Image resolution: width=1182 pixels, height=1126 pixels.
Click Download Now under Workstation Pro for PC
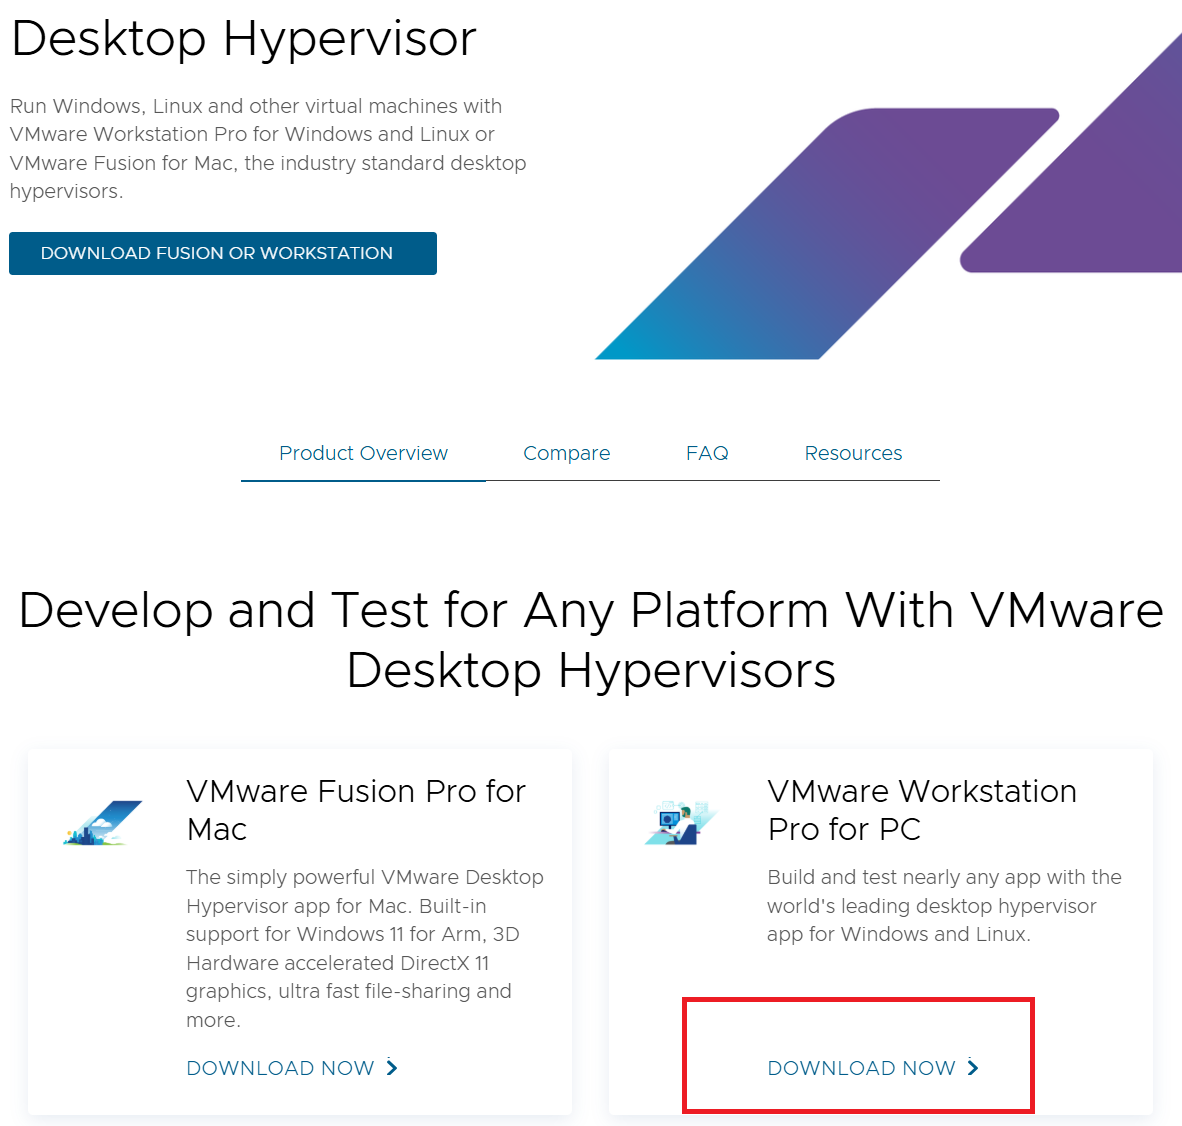click(x=873, y=1068)
